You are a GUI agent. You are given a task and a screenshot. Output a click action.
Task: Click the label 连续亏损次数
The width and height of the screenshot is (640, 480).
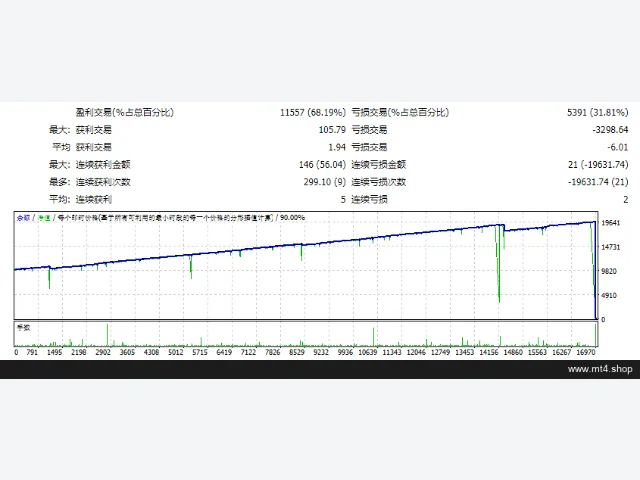[379, 182]
